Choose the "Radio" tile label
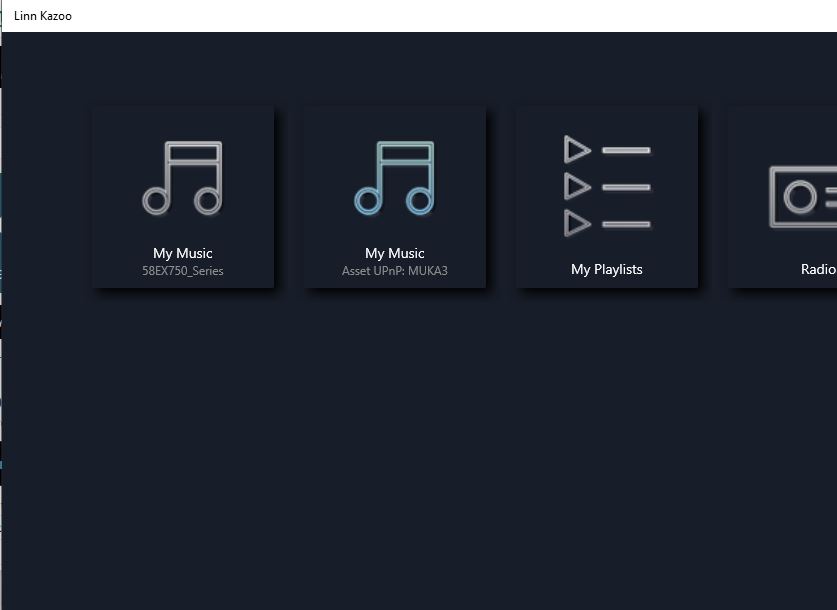The image size is (837, 610). (x=817, y=269)
